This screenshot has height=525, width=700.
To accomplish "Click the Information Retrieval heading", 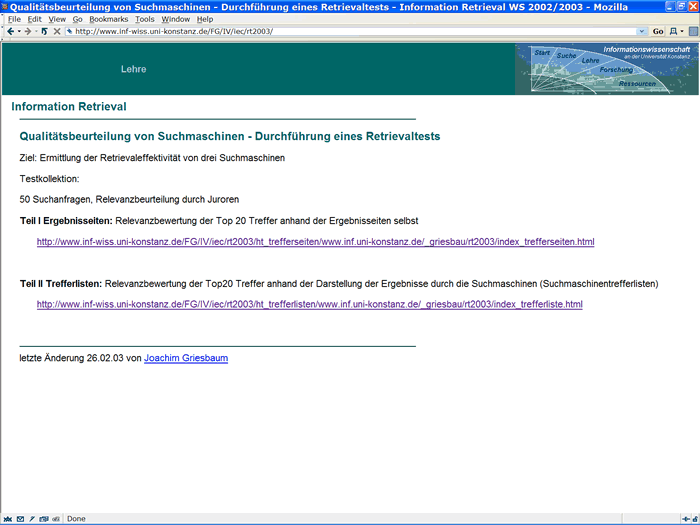I will [69, 106].
